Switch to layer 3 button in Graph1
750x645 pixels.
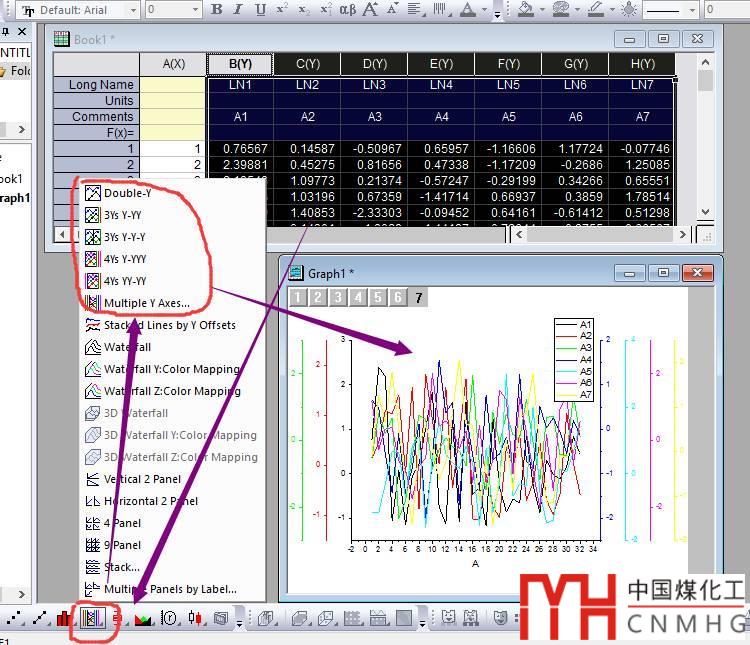[x=338, y=297]
